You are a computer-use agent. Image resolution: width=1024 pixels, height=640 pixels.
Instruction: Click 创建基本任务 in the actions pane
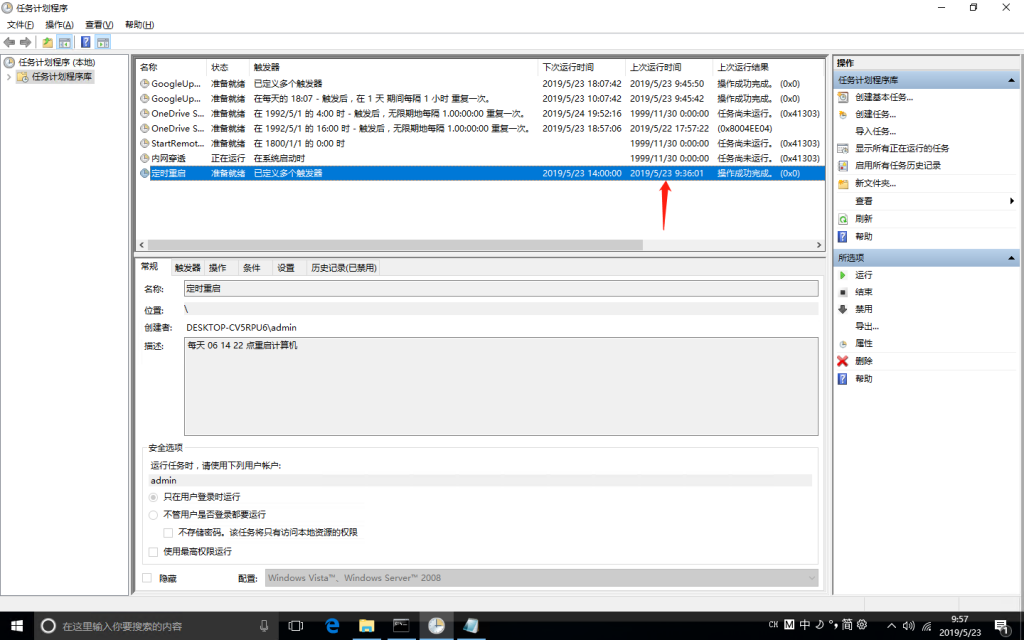pyautogui.click(x=884, y=97)
